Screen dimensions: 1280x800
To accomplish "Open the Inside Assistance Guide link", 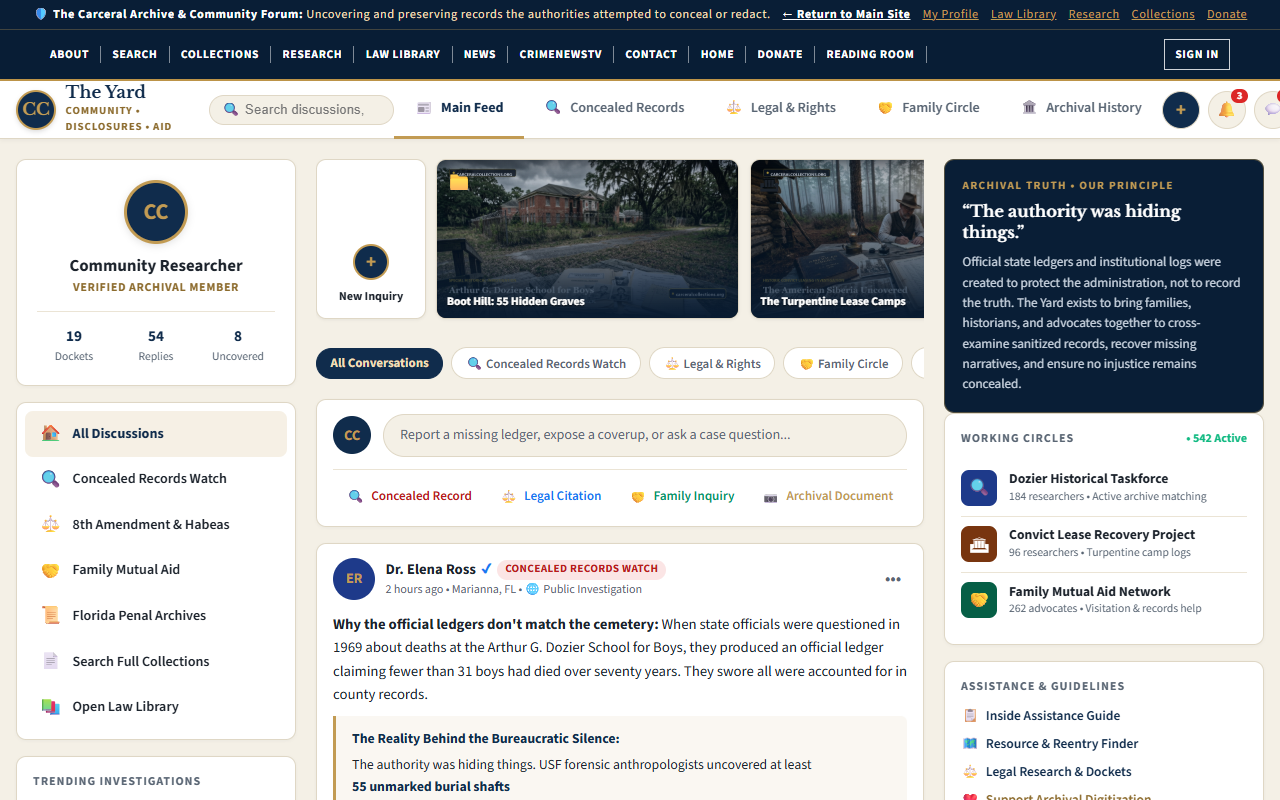I will [1052, 716].
